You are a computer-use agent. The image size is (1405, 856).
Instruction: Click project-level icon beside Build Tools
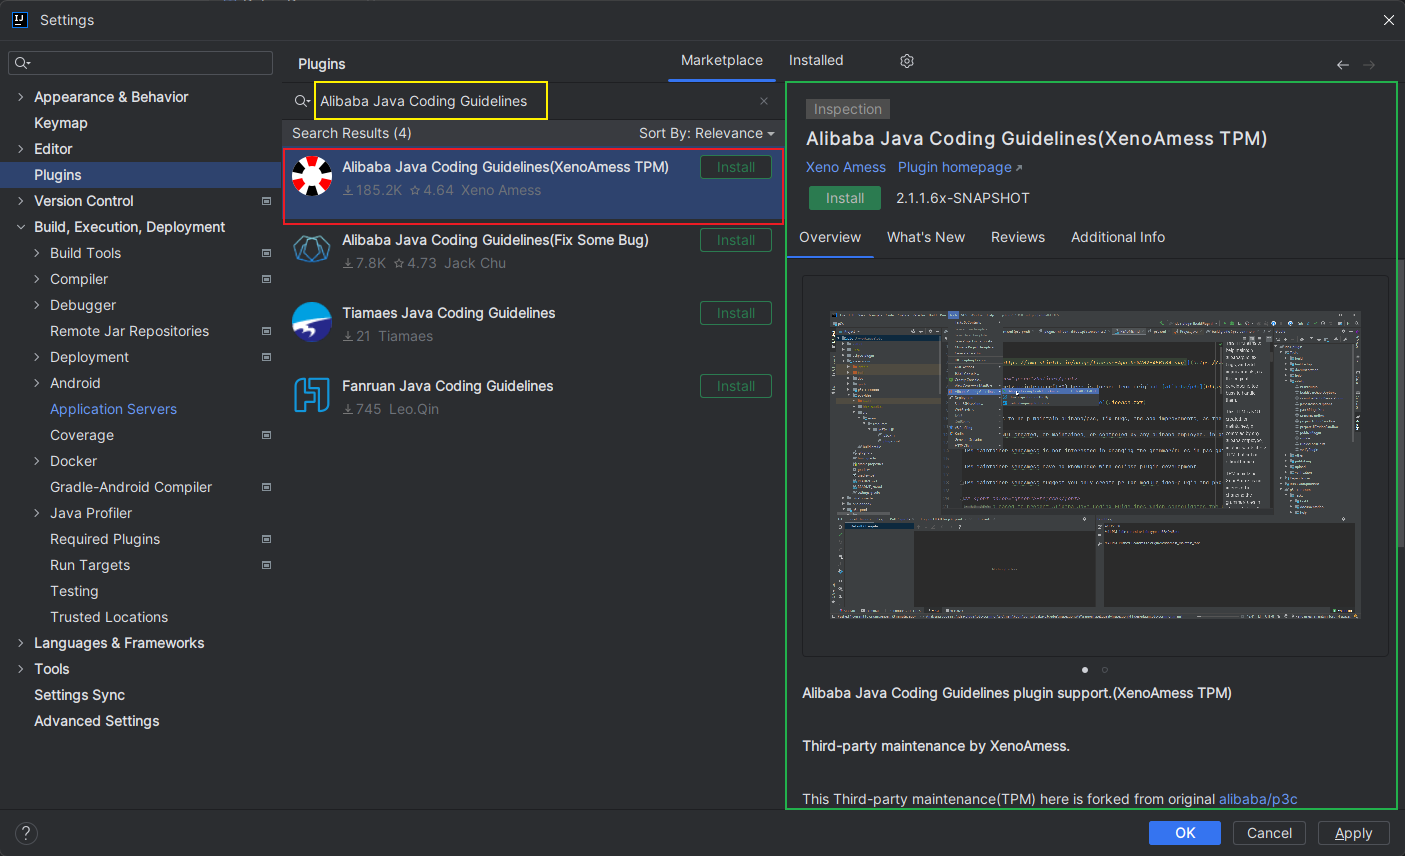click(x=266, y=253)
